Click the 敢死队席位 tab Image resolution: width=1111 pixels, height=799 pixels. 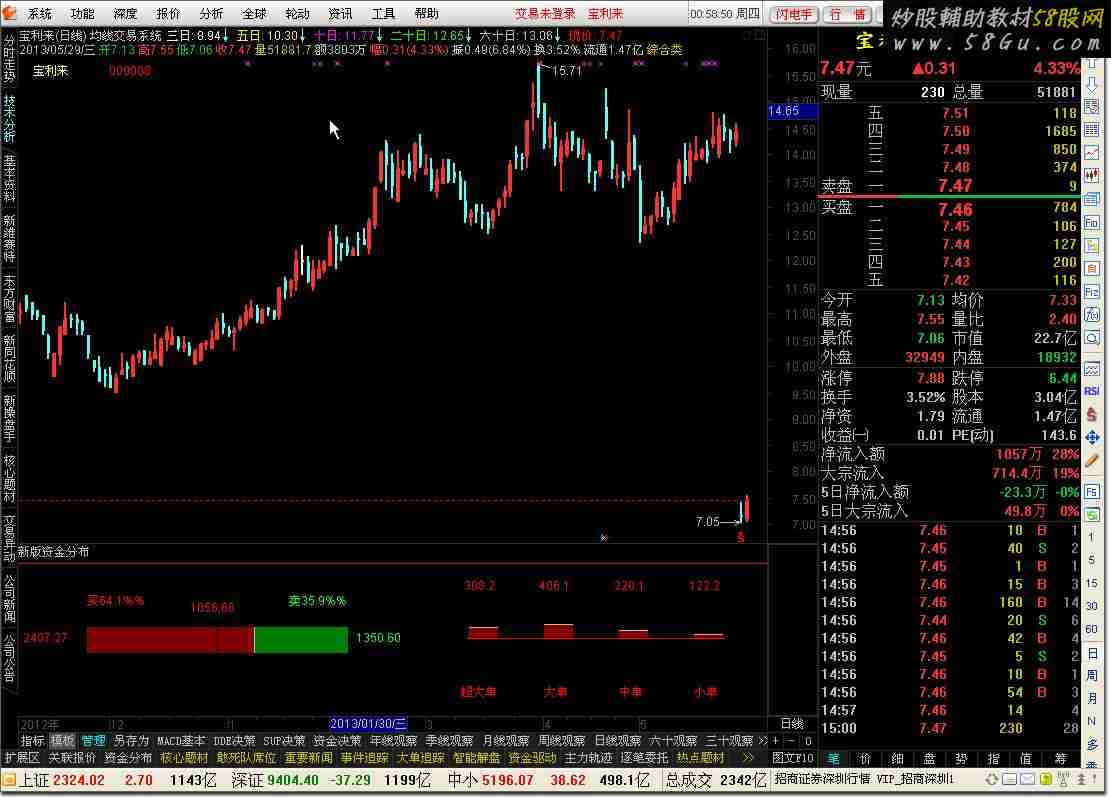[x=247, y=758]
